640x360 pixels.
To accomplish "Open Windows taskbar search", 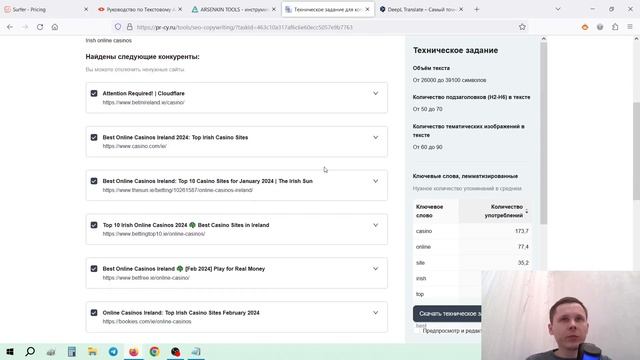I will (x=30, y=351).
